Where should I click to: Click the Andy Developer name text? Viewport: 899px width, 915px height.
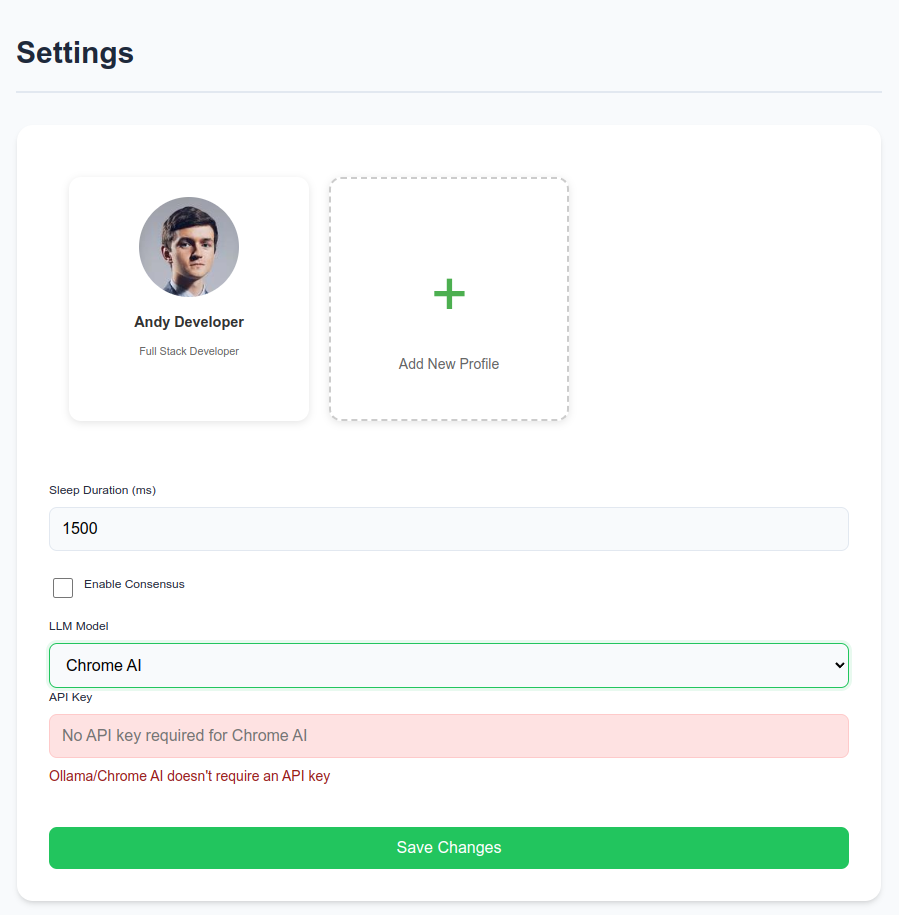tap(189, 322)
